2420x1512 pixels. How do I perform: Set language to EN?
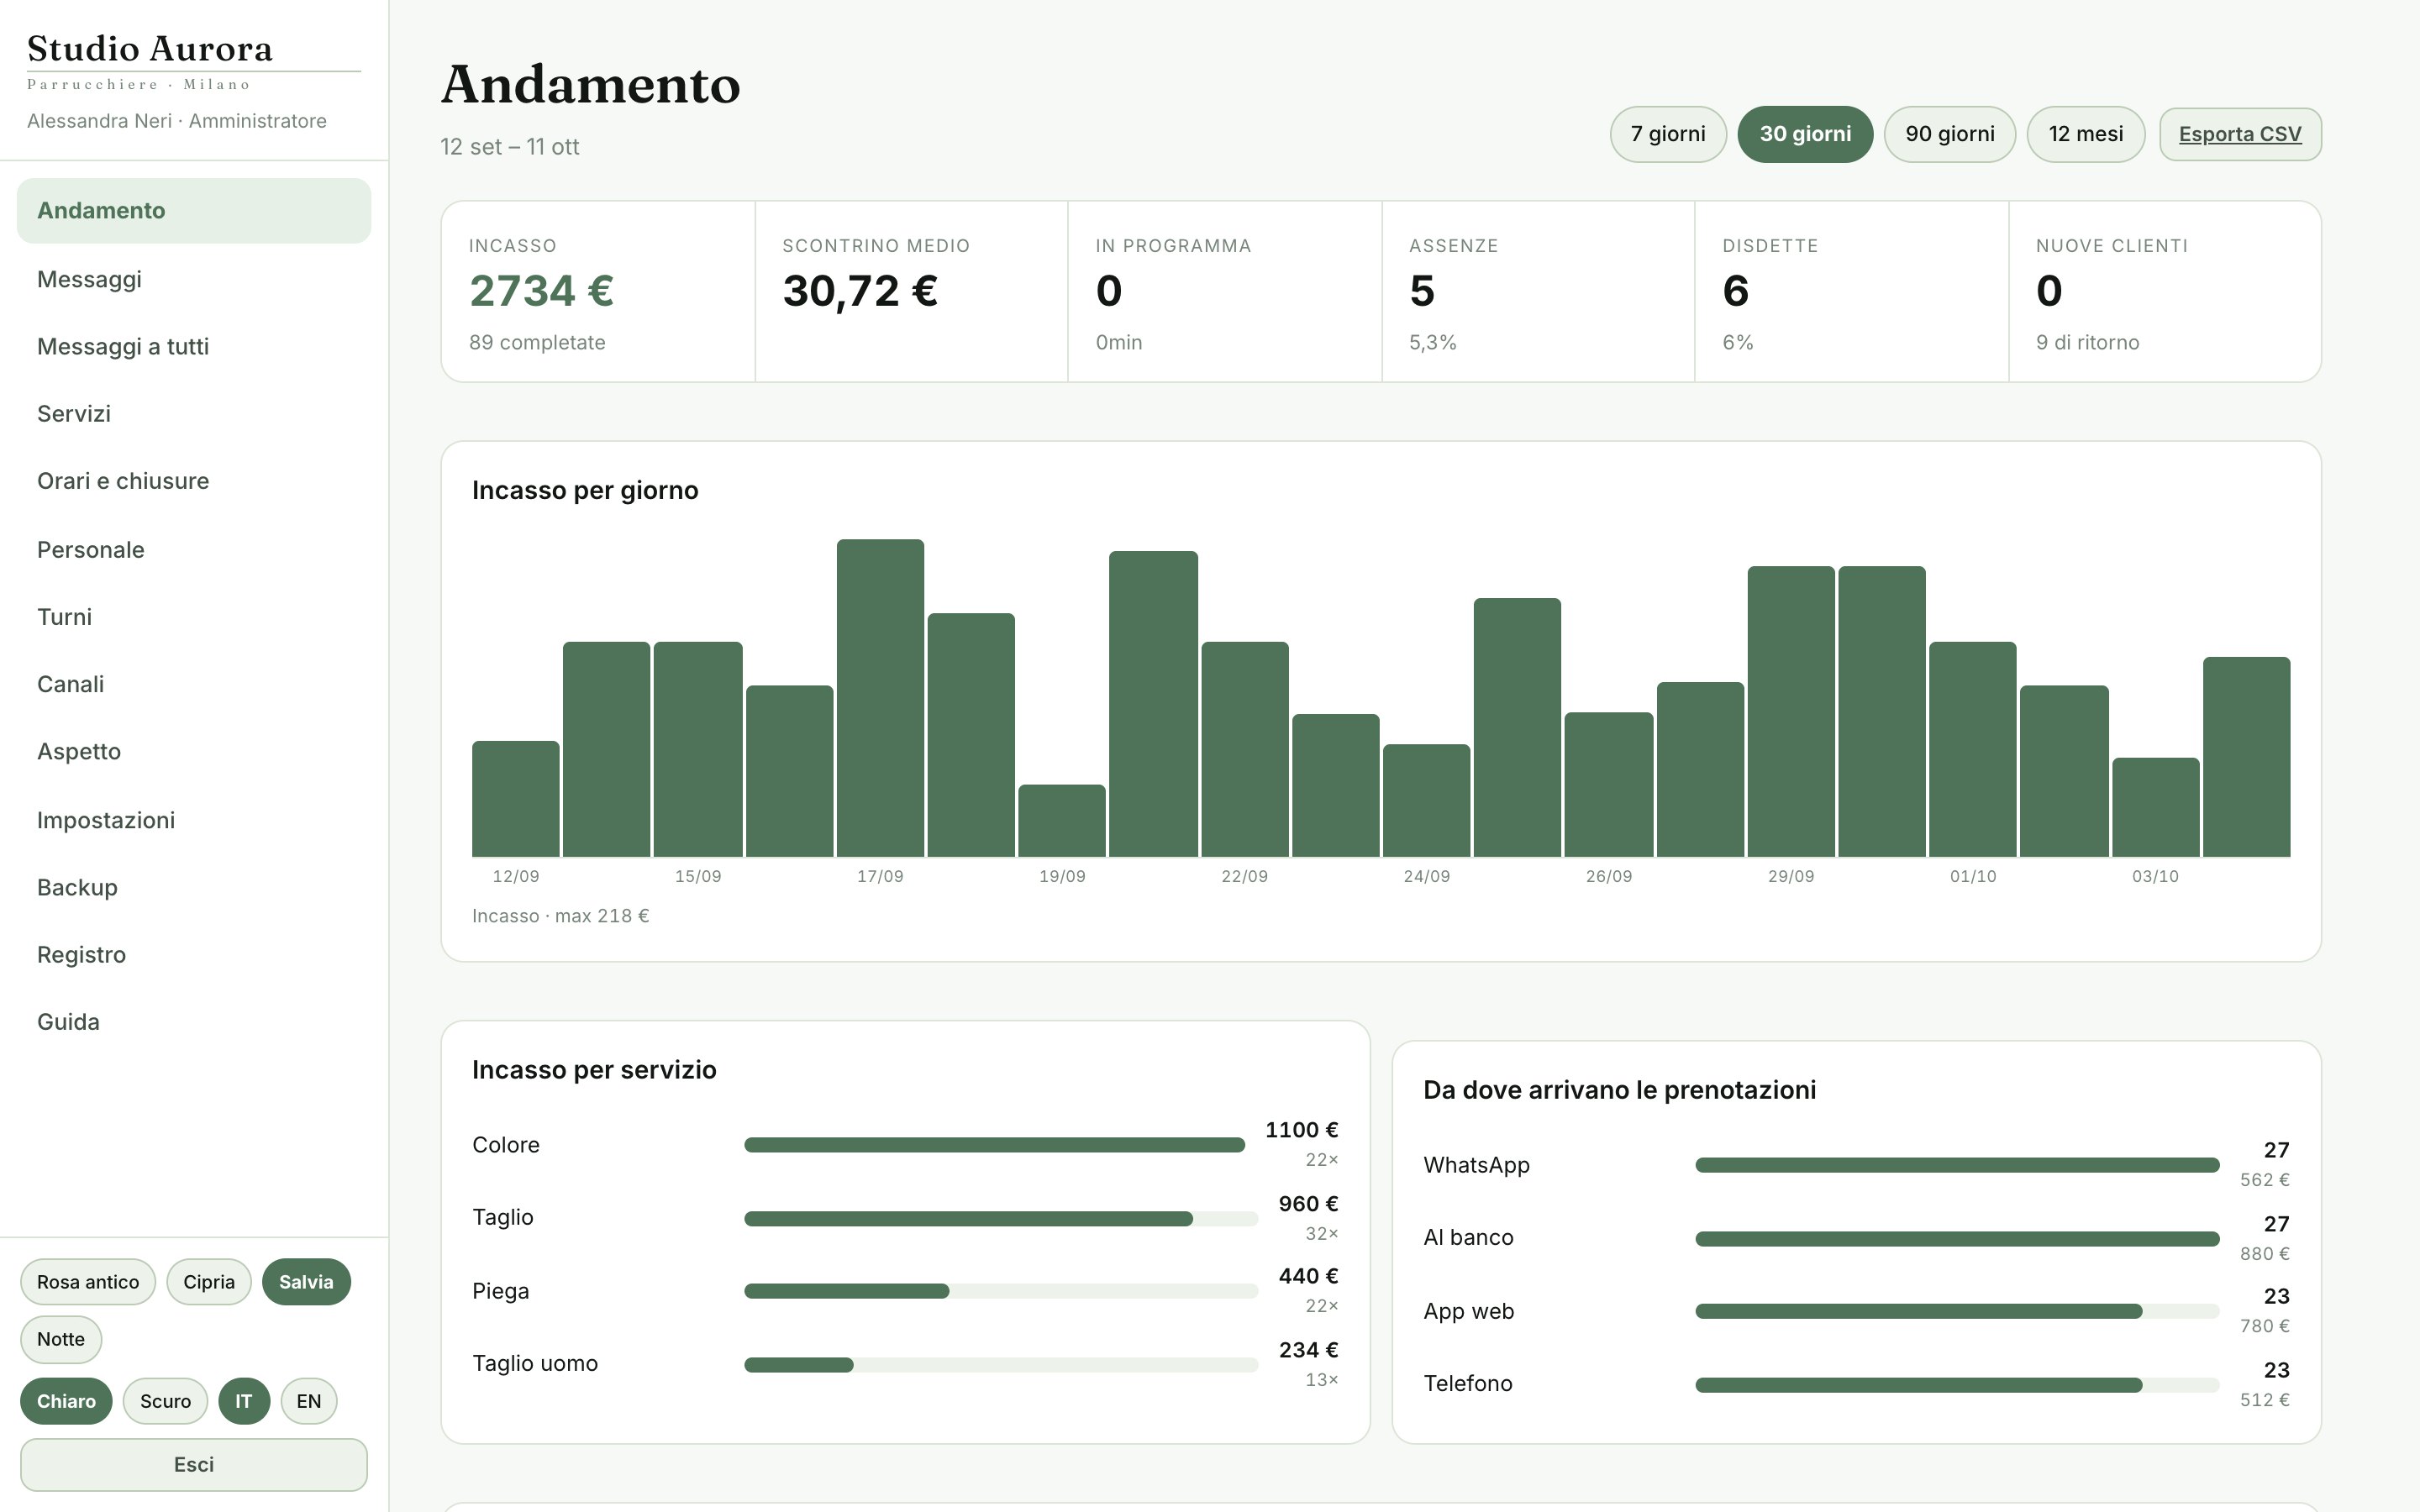click(309, 1401)
